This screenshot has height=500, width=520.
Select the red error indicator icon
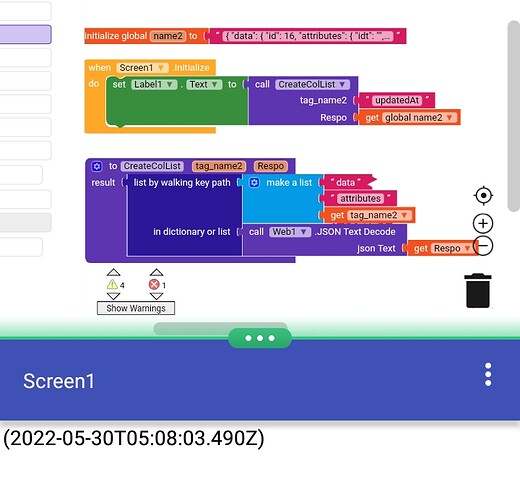point(154,285)
